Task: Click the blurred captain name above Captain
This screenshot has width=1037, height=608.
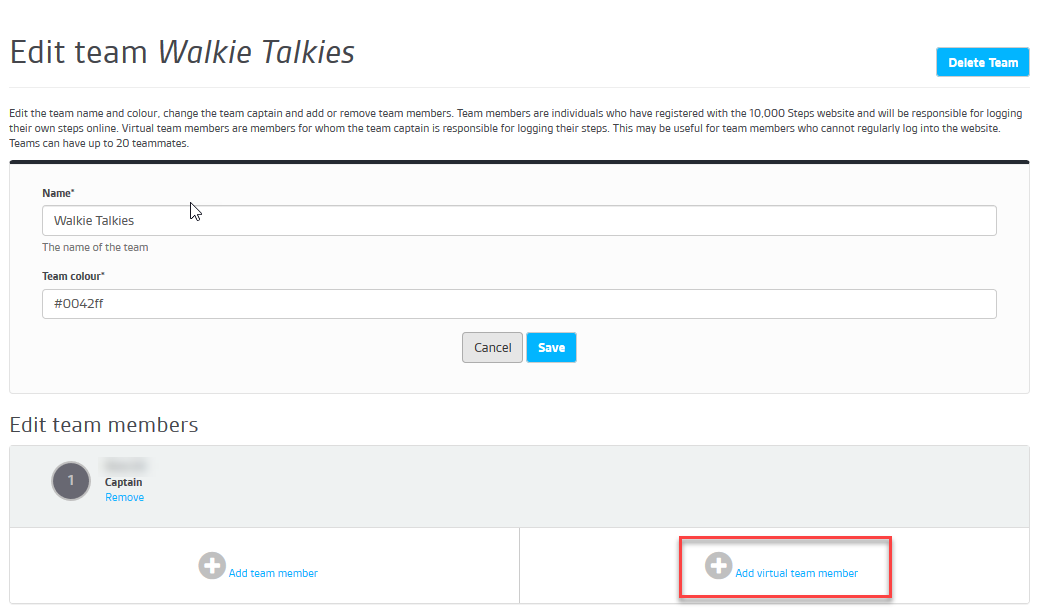Action: (x=126, y=466)
